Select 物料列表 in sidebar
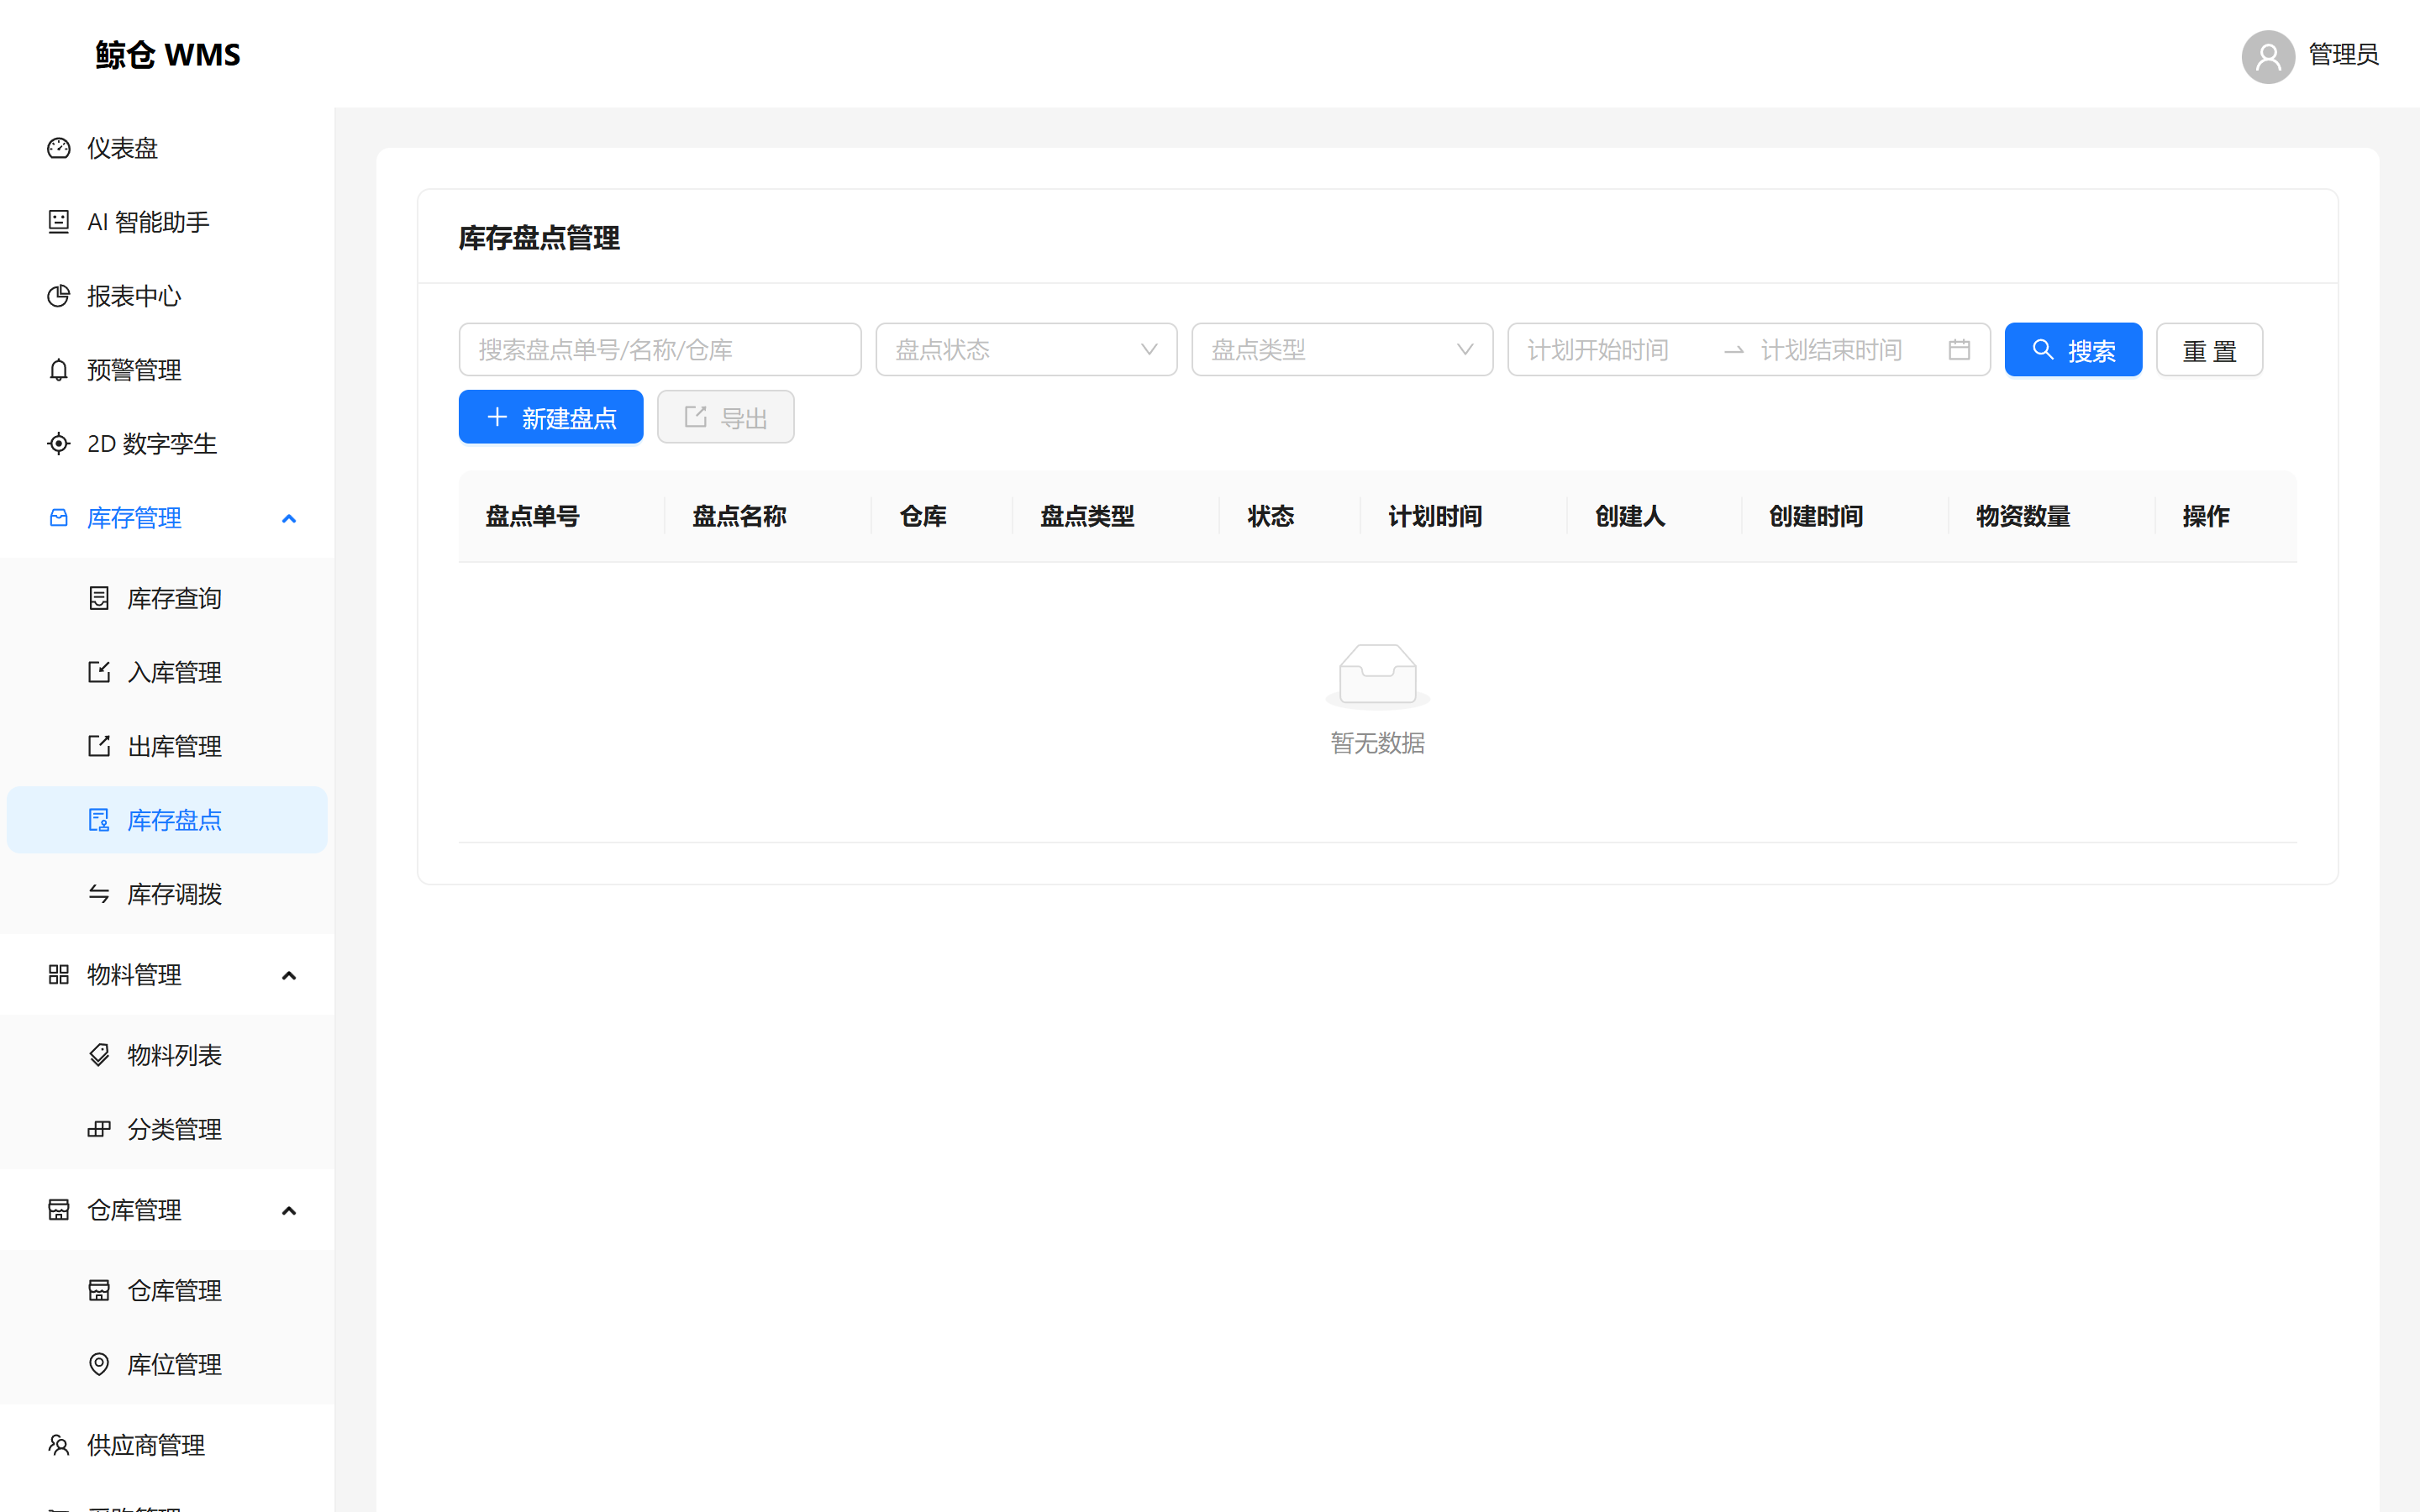 click(x=167, y=1055)
